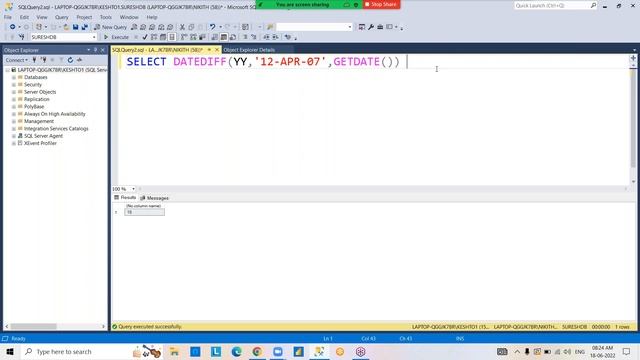The height and width of the screenshot is (360, 640).
Task: Click the result cell showing 15
Action: tap(144, 212)
